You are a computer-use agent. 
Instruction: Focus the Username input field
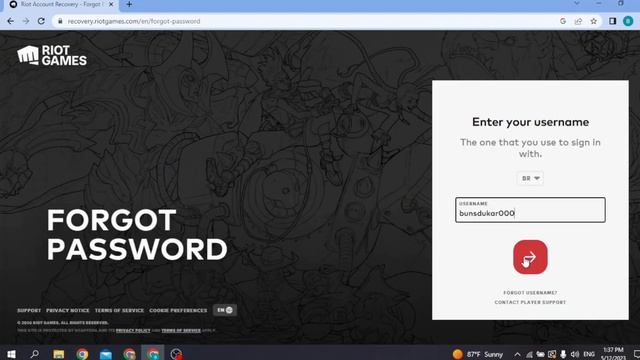click(530, 210)
